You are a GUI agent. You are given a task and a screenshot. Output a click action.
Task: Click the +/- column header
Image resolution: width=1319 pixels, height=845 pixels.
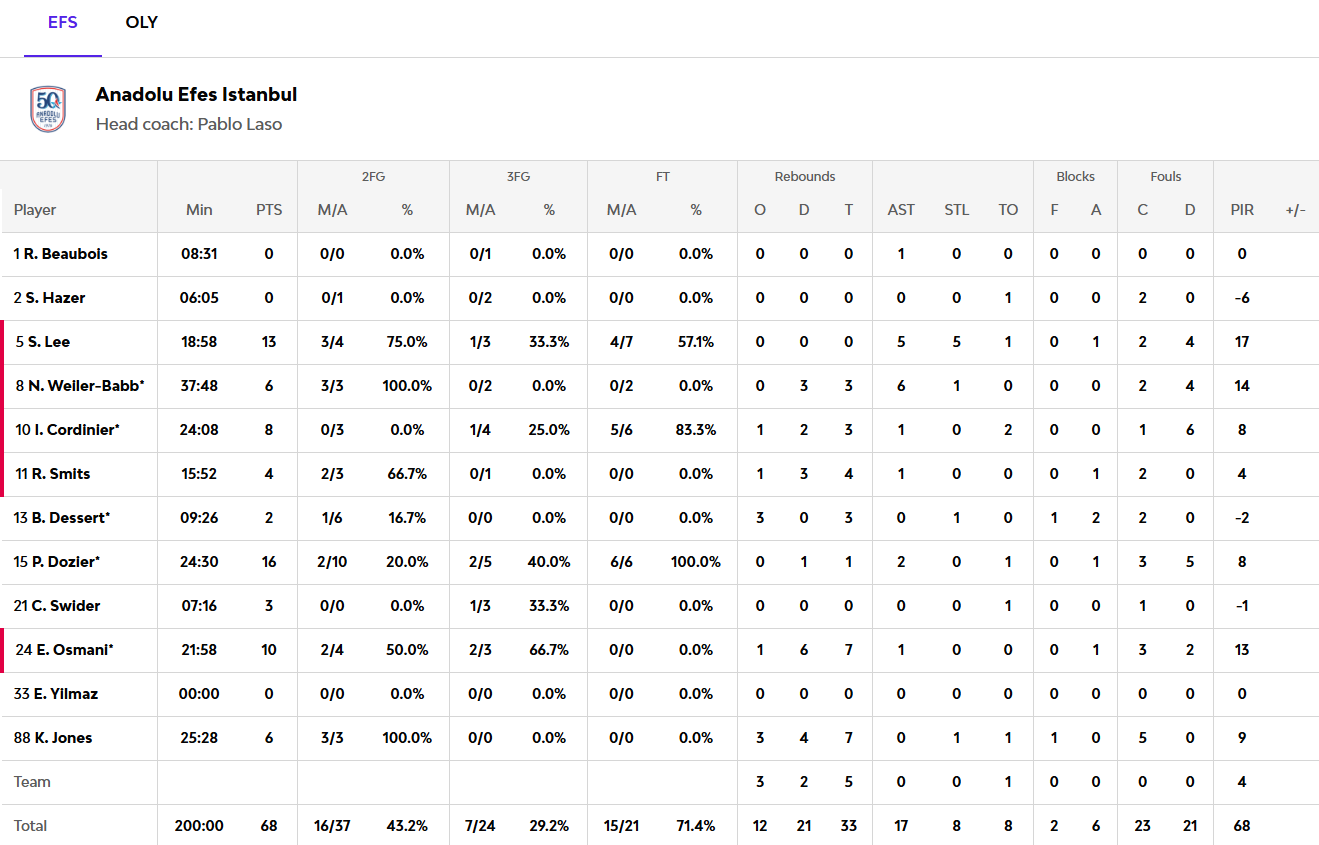(x=1295, y=210)
